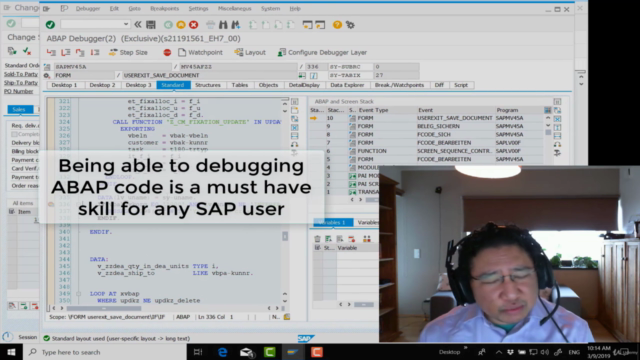The width and height of the screenshot is (640, 360).
Task: Click the Create New Session icon
Action: point(307,25)
